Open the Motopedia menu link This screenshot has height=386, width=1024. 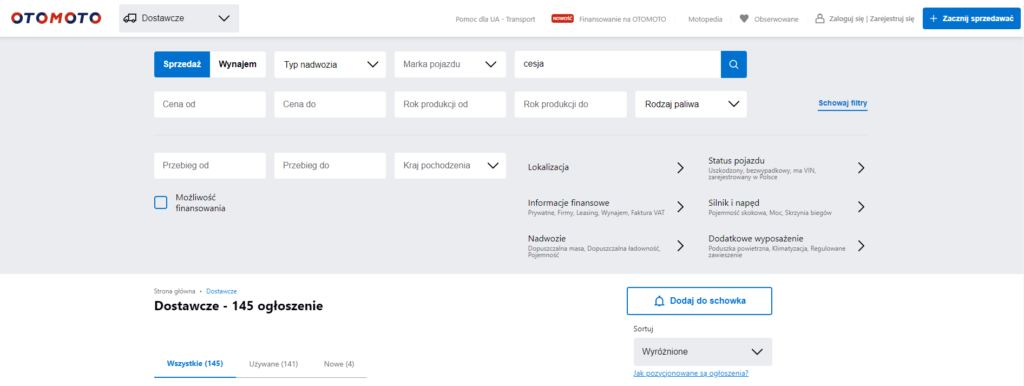coord(705,20)
